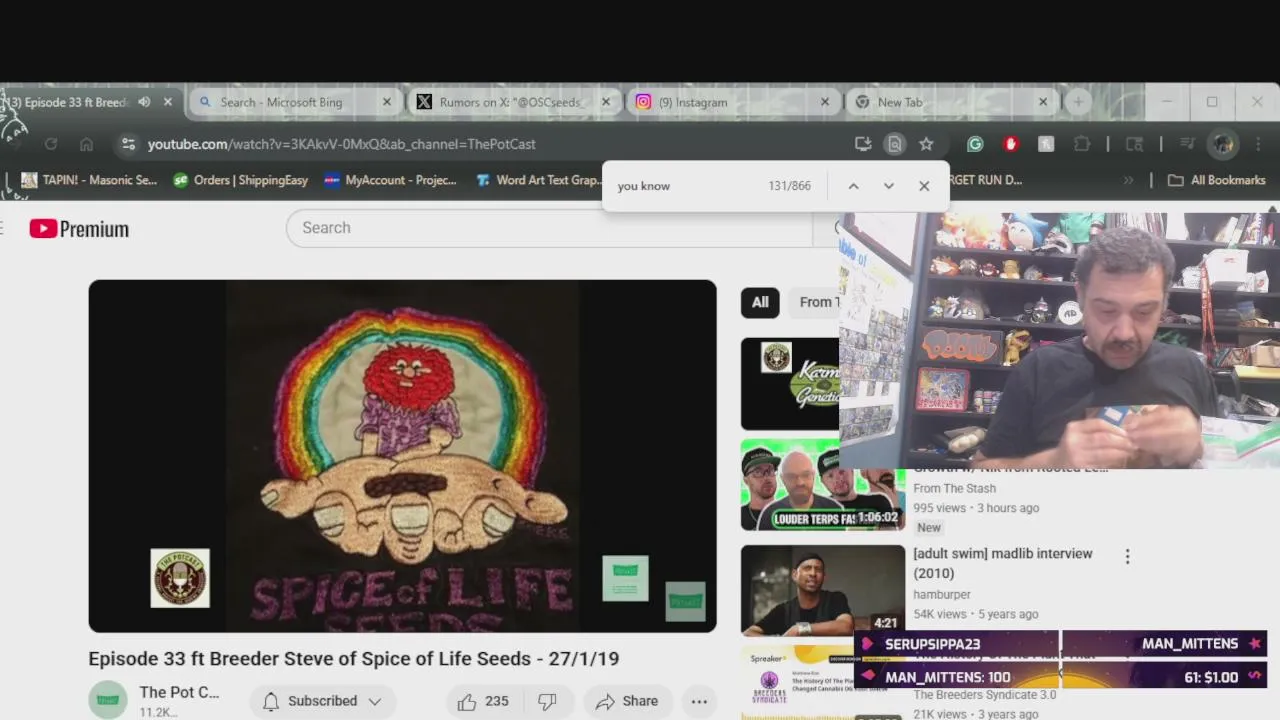Image resolution: width=1280 pixels, height=720 pixels.
Task: Open The Pot C... channel name link
Action: pyautogui.click(x=179, y=692)
